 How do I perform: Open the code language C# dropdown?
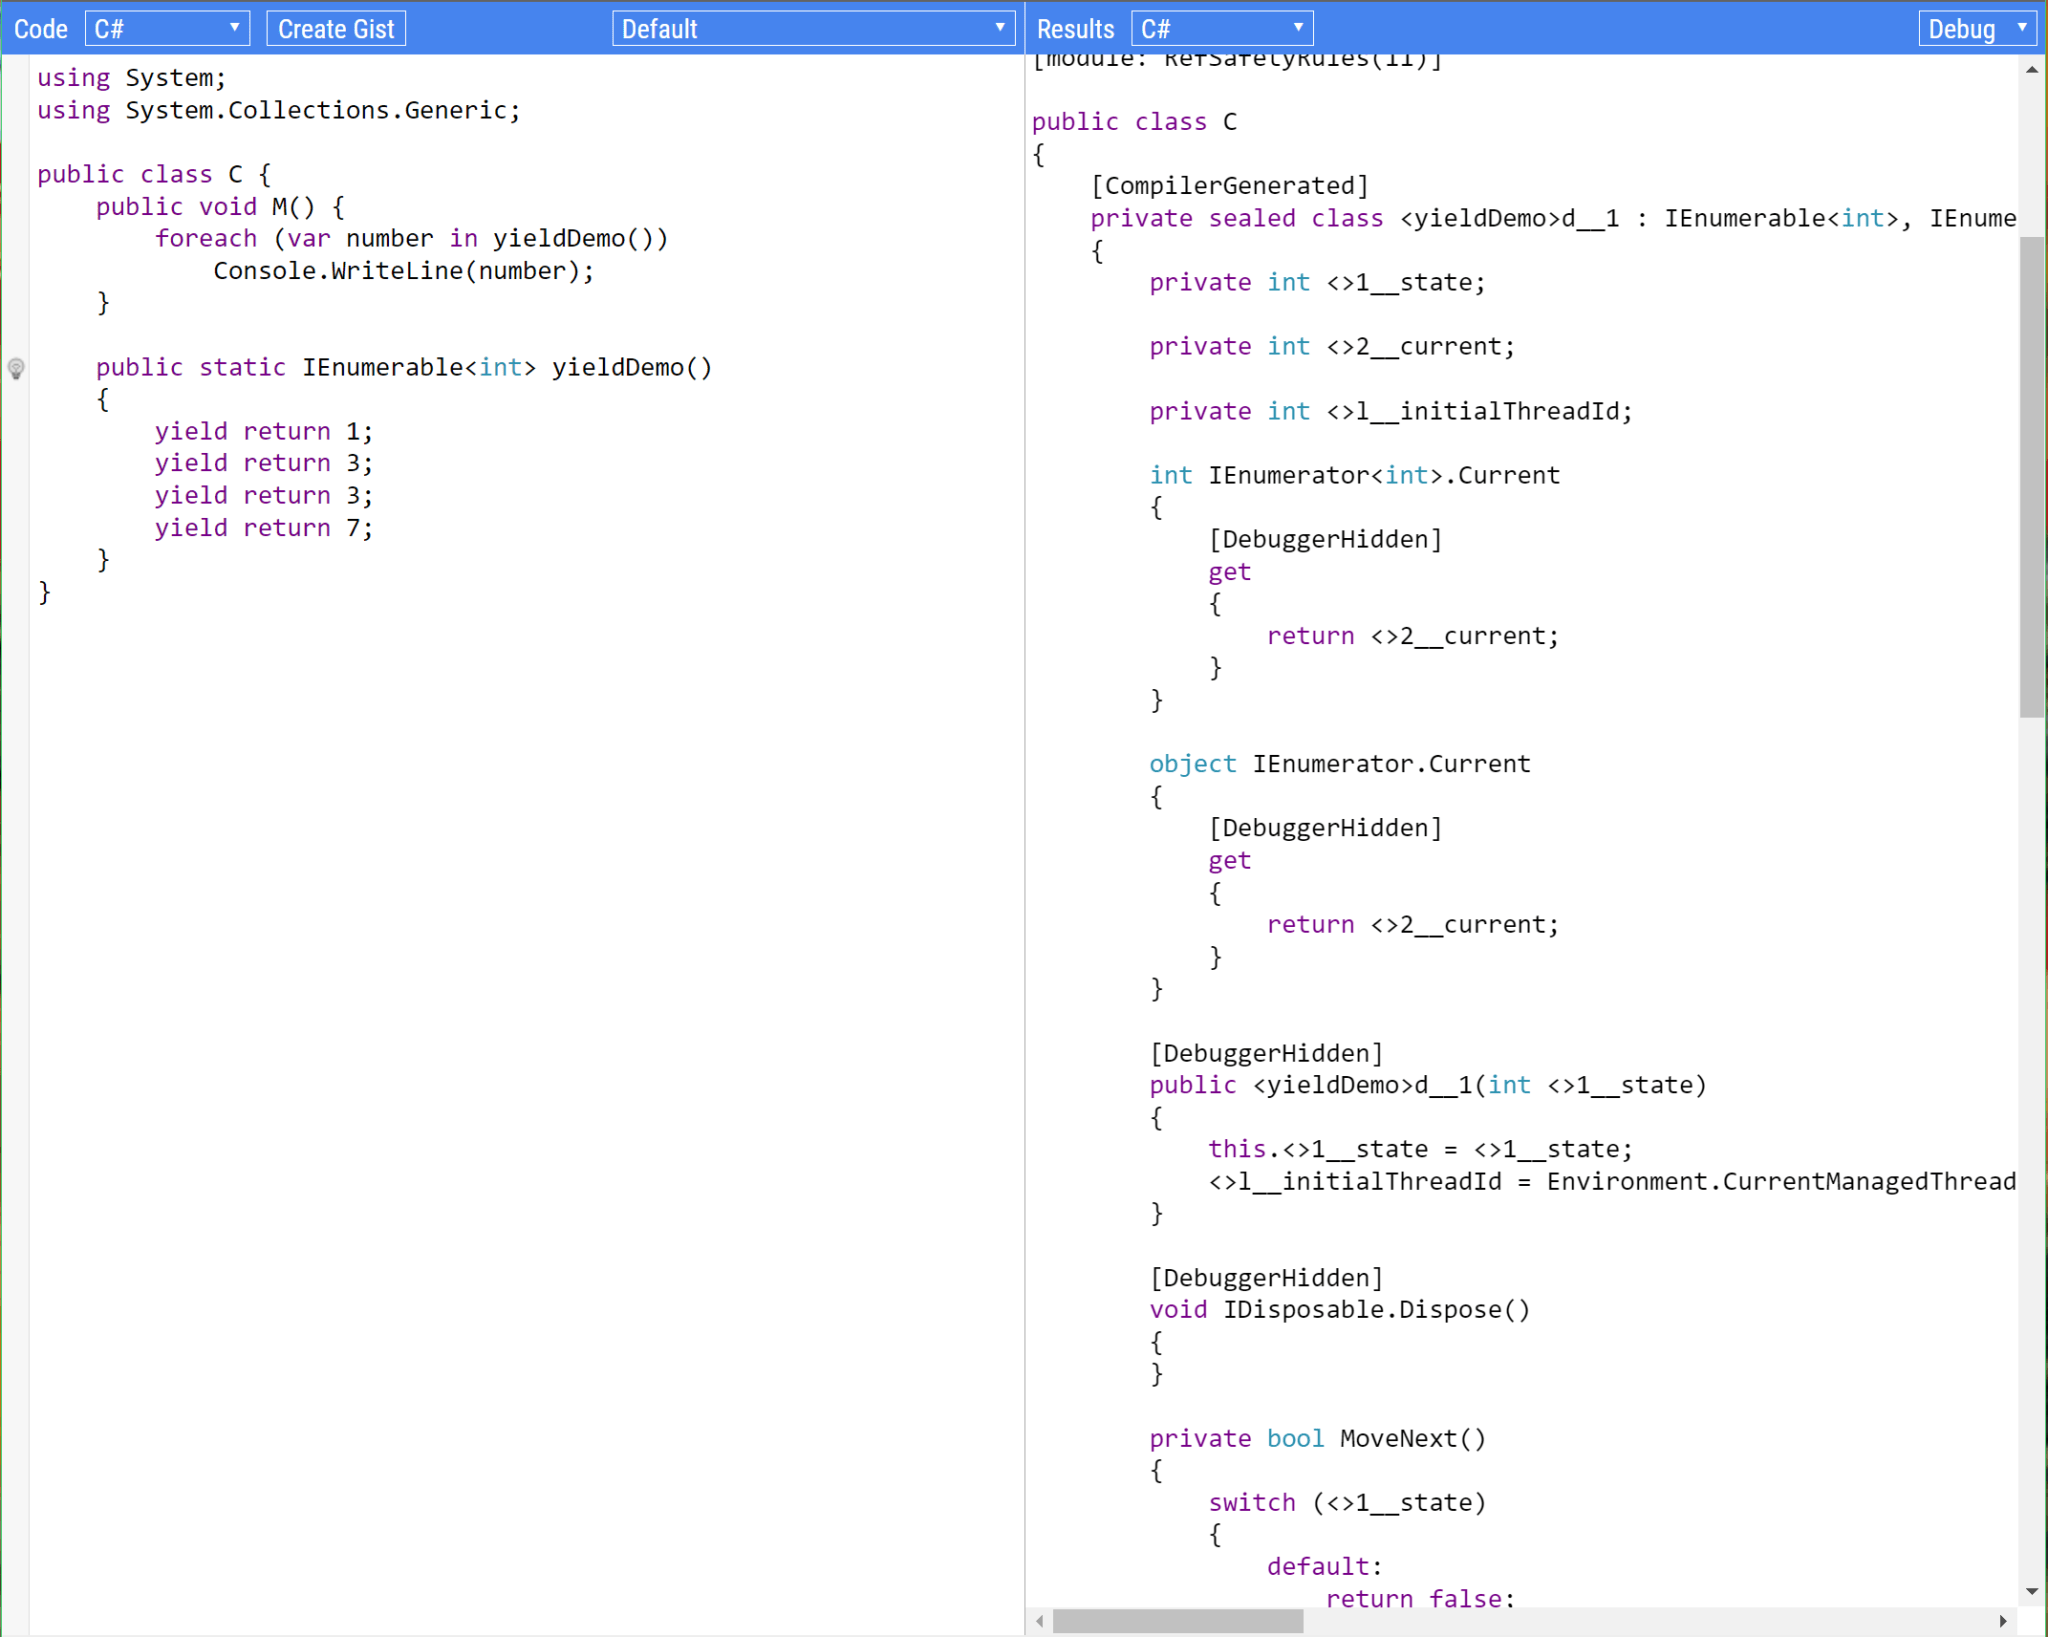point(166,28)
